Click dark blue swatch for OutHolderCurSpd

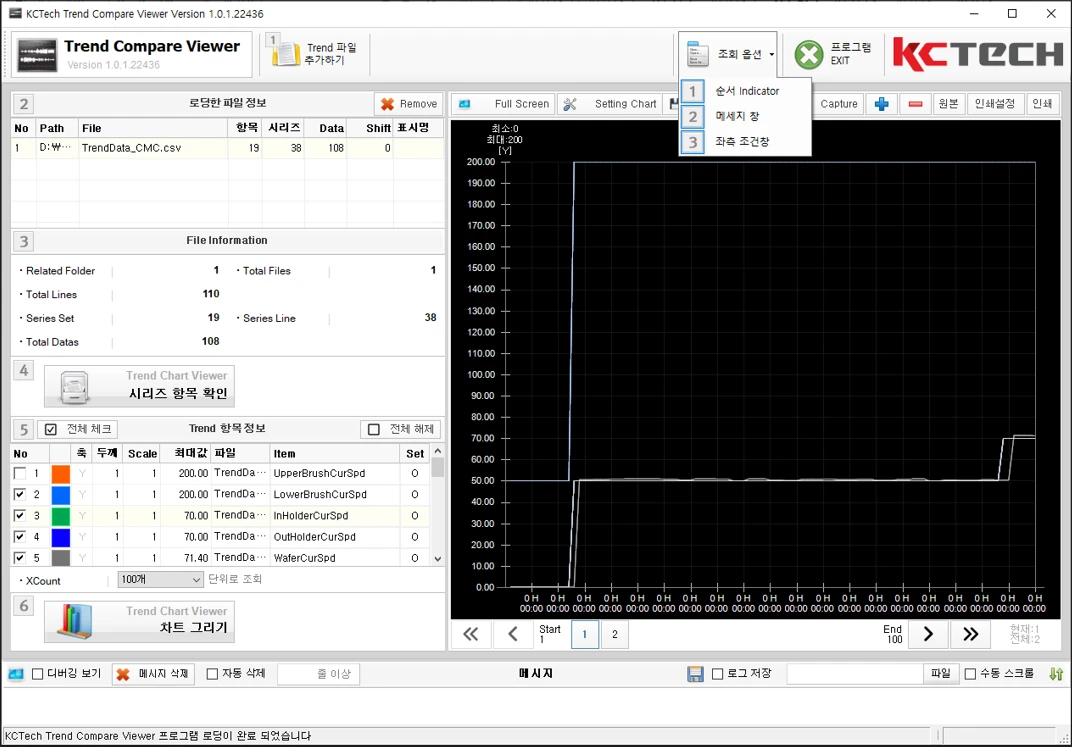pos(61,537)
